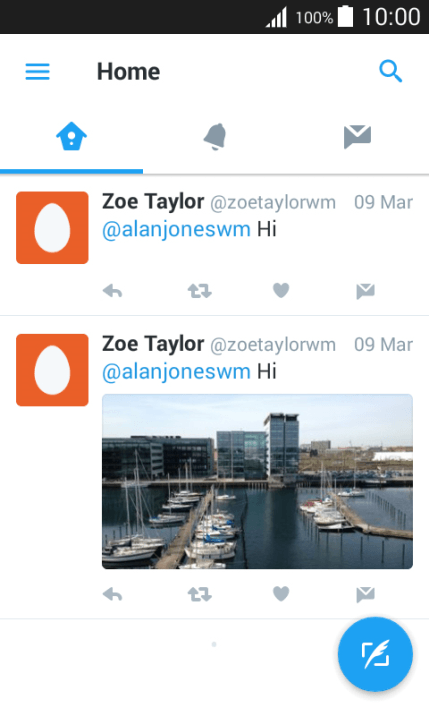Image resolution: width=429 pixels, height=716 pixels.
Task: Like the marina photo tweet
Action: point(281,594)
